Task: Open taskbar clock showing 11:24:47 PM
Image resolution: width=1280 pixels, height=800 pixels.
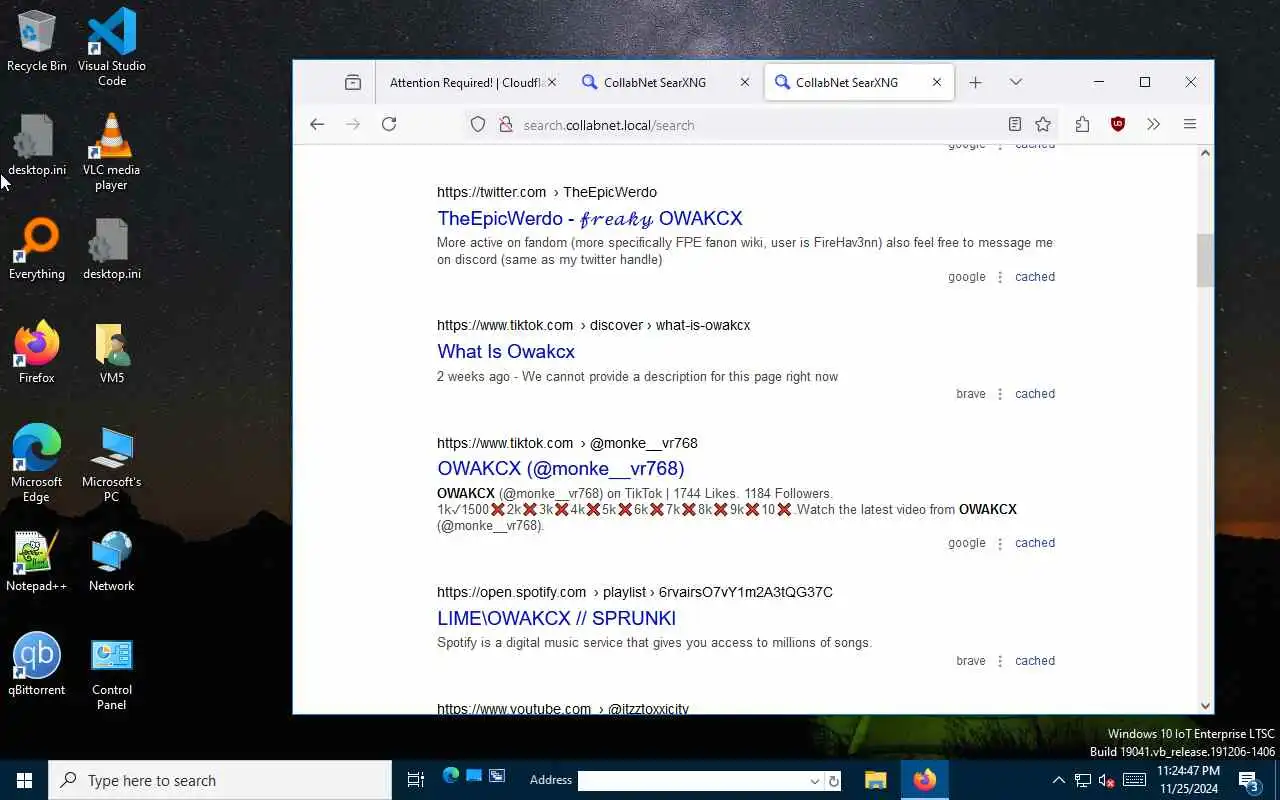Action: [1188, 780]
